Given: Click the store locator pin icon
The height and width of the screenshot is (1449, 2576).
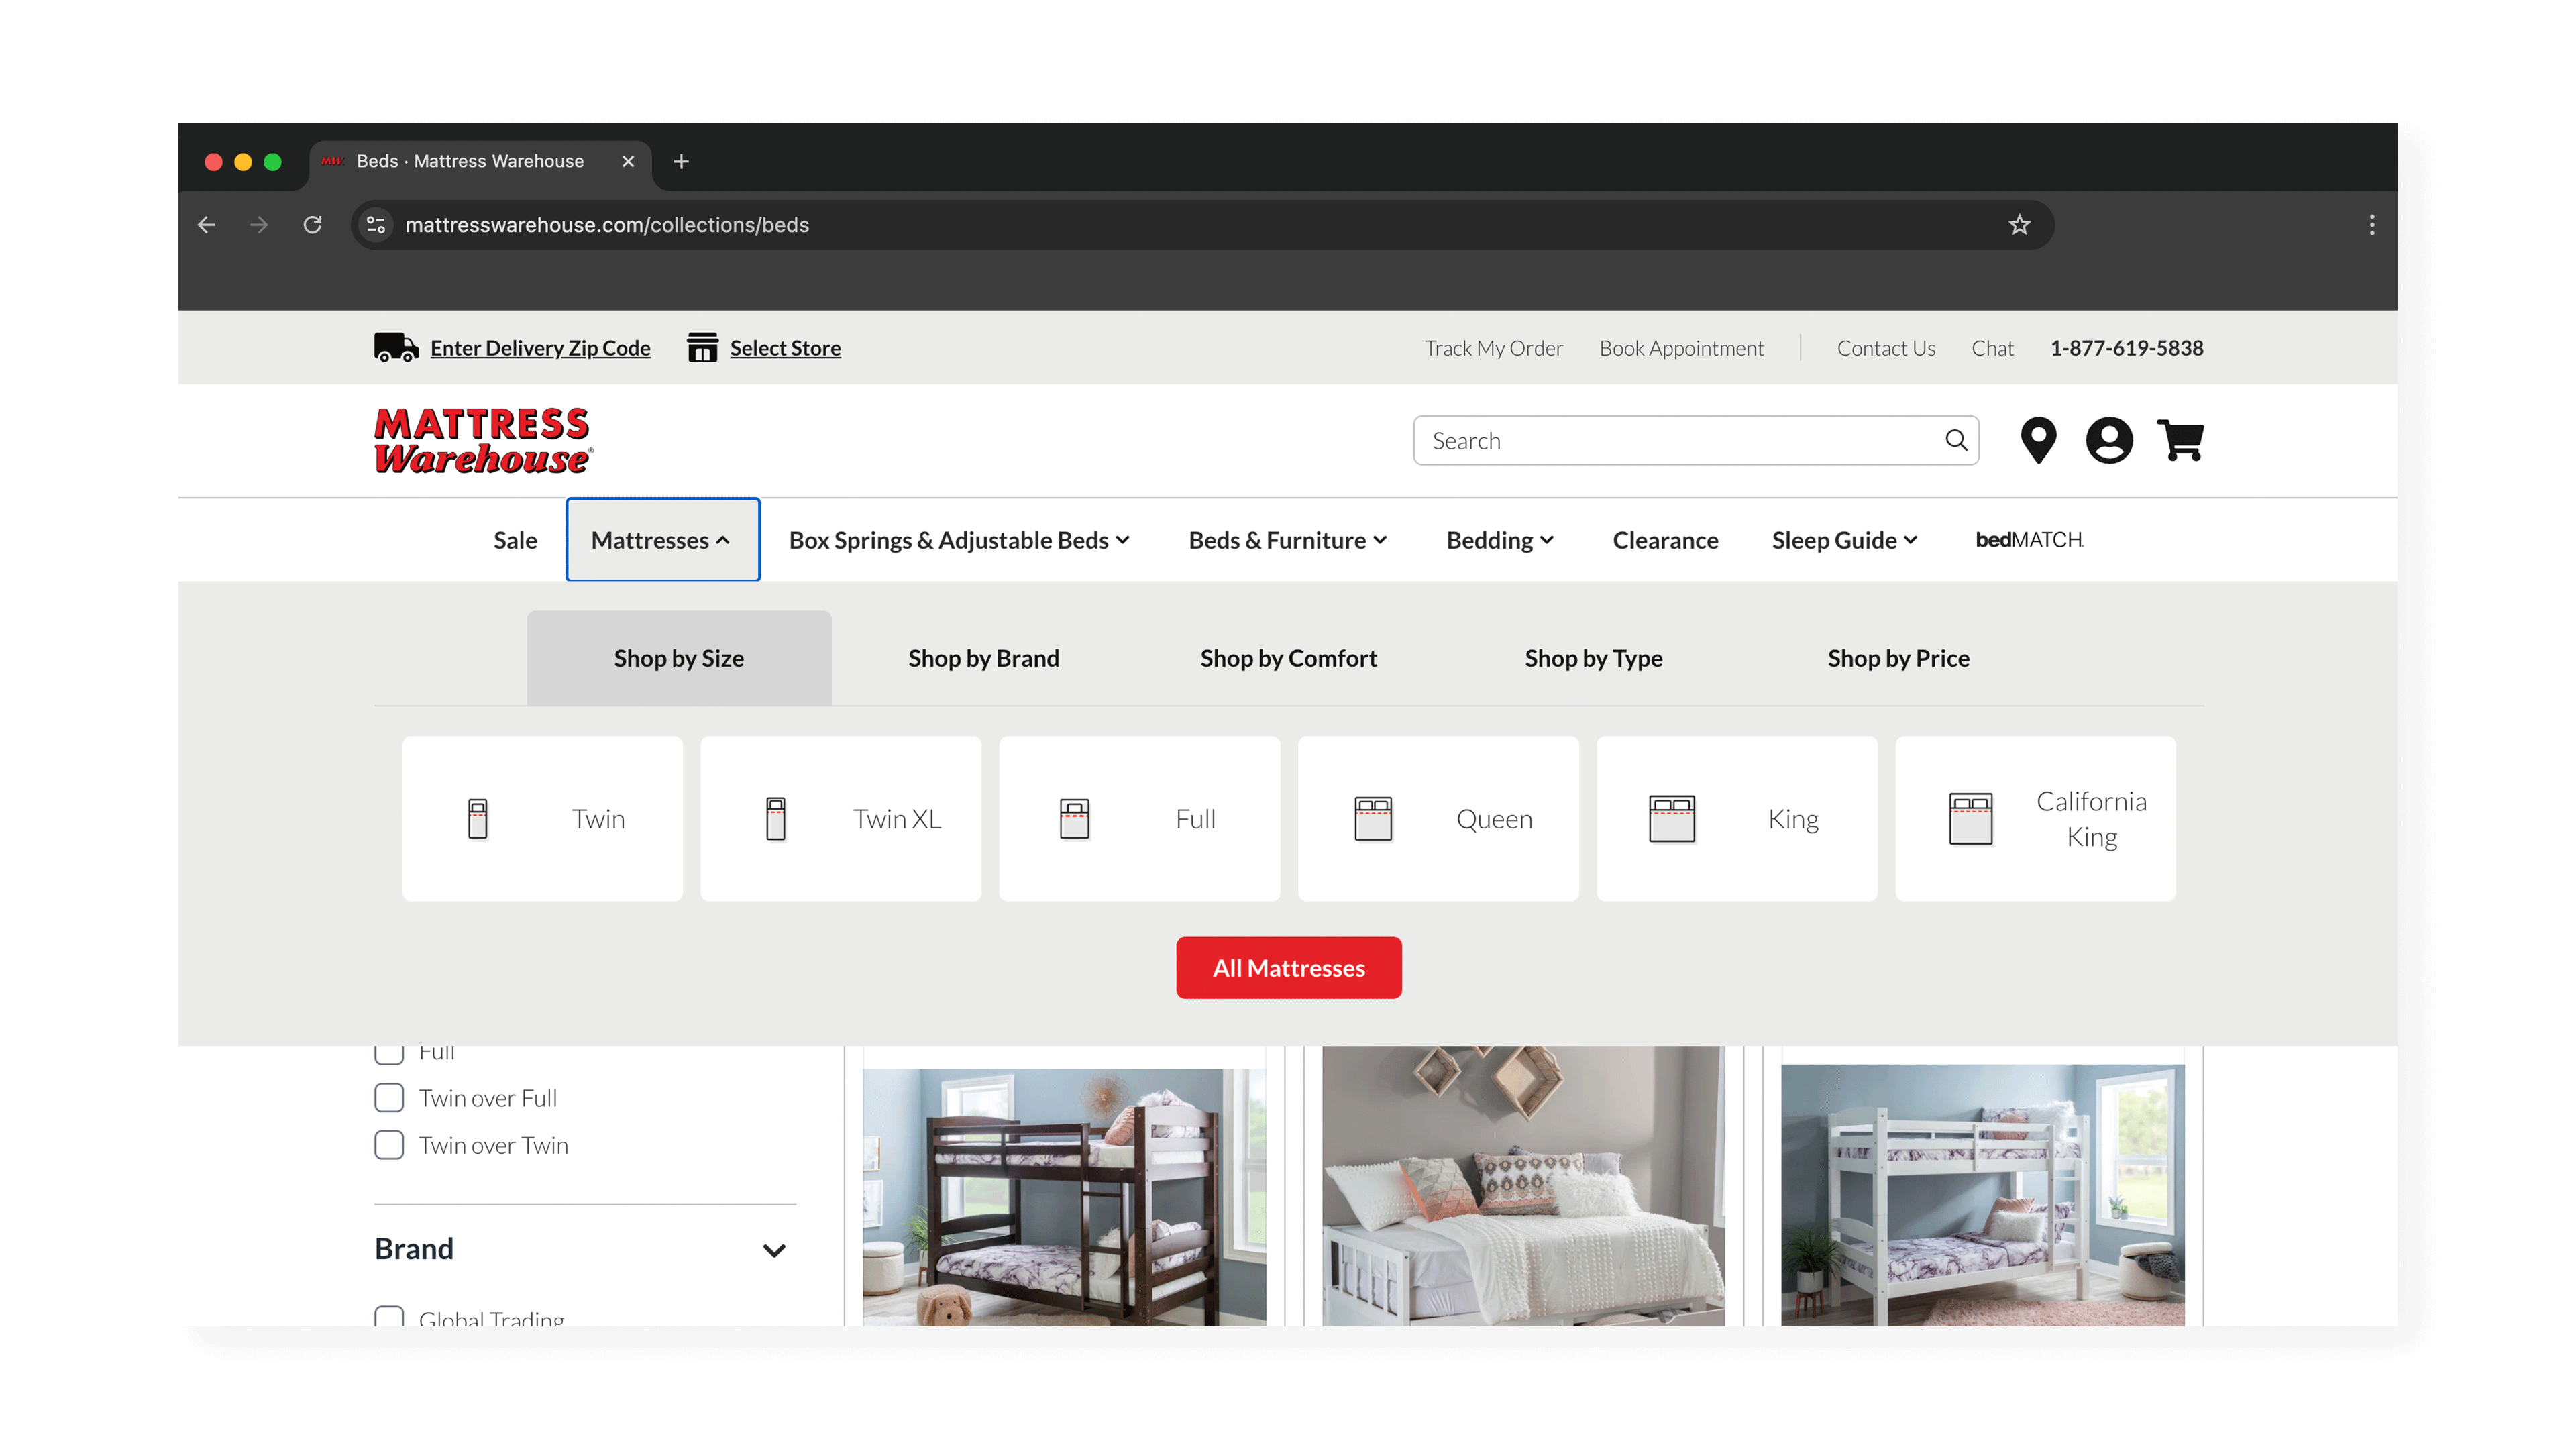Looking at the screenshot, I should click(2037, 440).
